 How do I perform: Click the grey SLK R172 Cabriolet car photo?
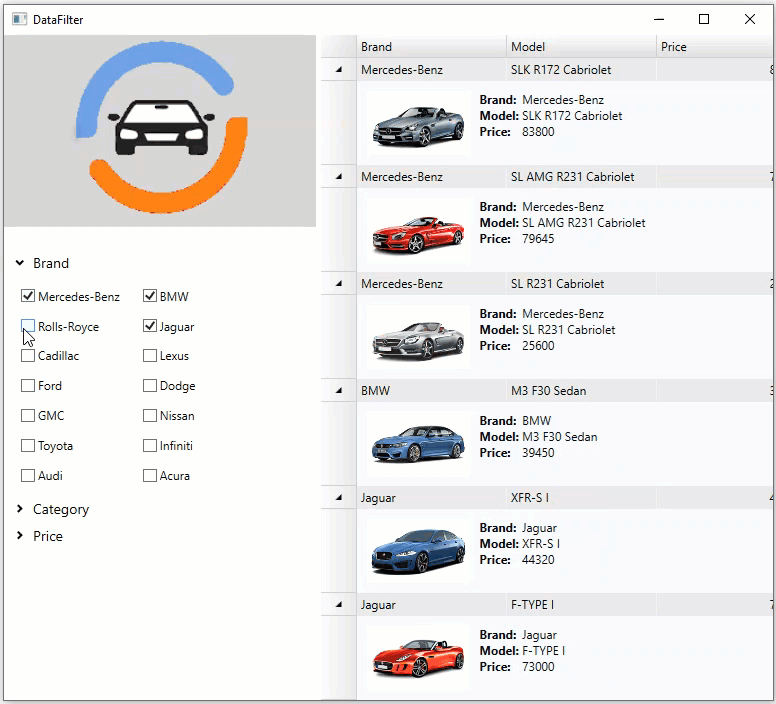tap(419, 124)
